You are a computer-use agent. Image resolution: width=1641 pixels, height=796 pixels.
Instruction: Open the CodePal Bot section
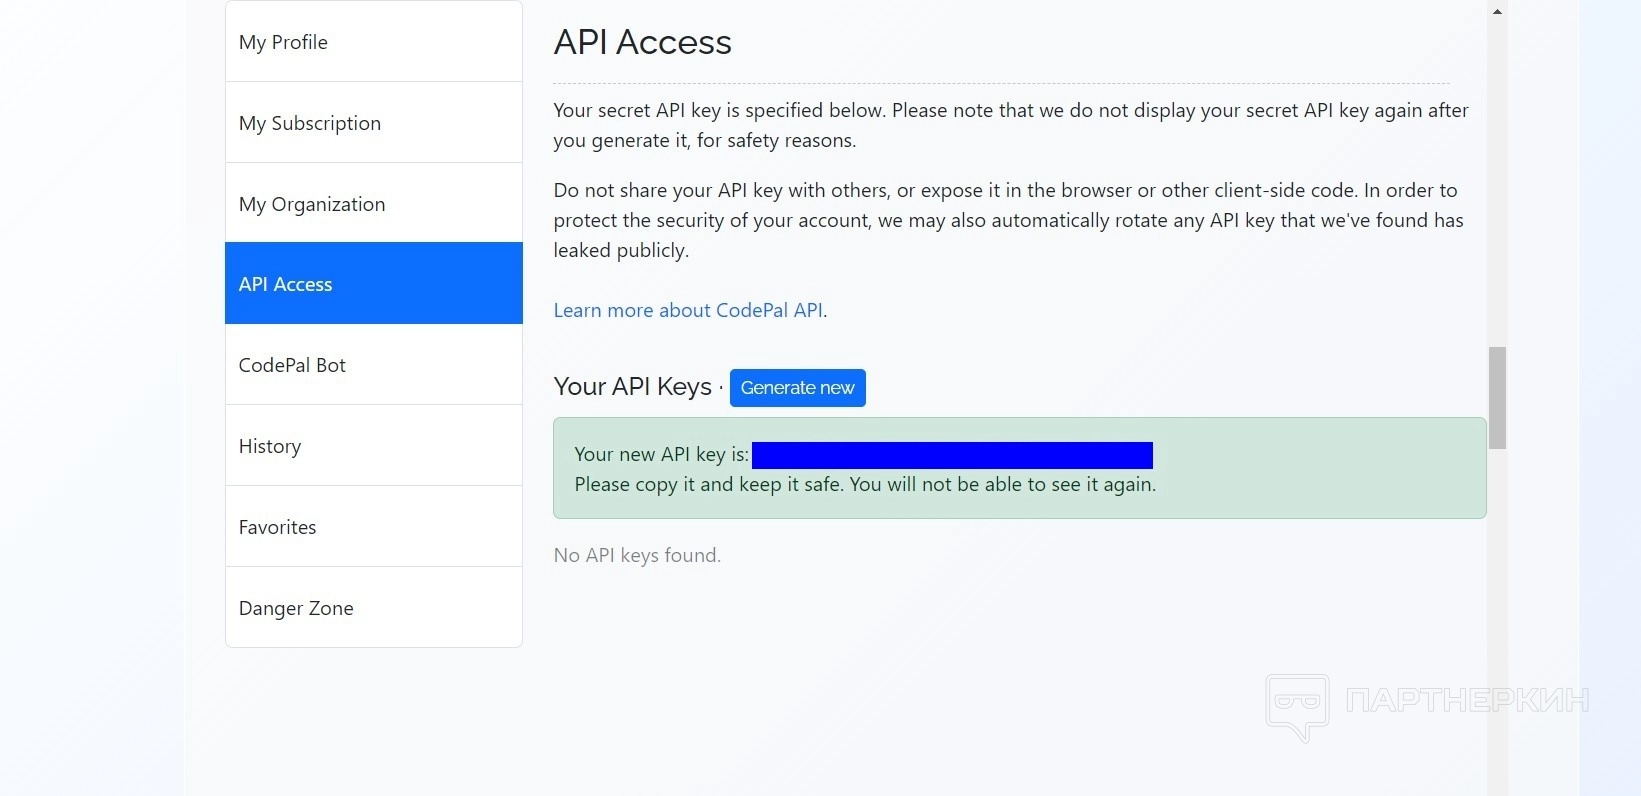(x=374, y=365)
